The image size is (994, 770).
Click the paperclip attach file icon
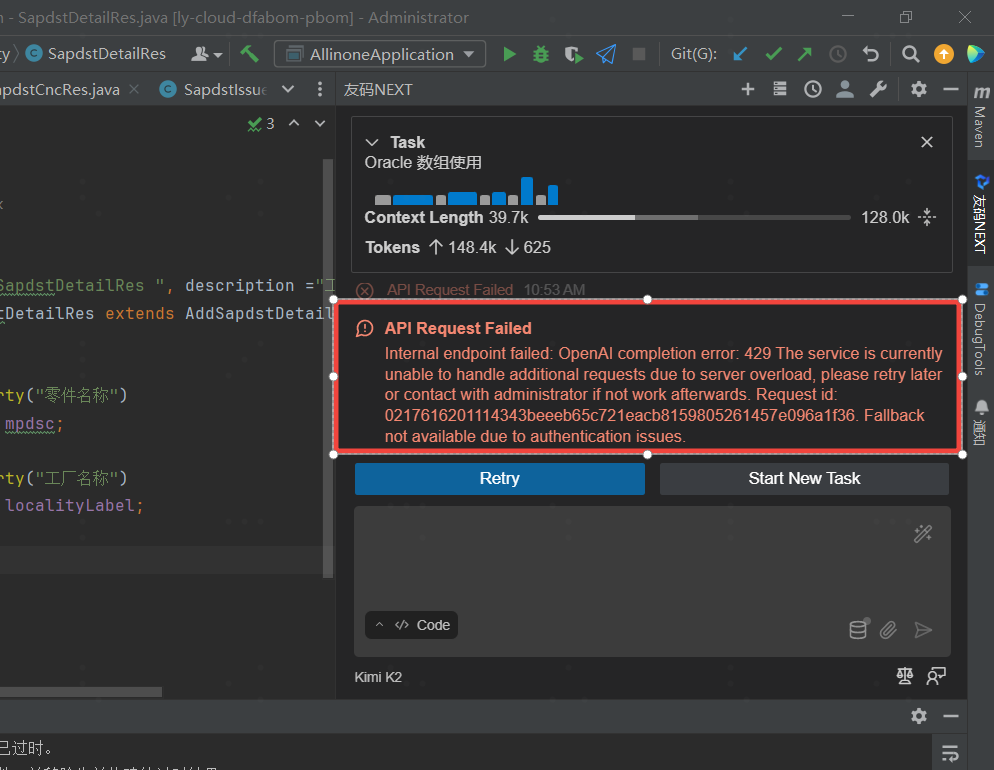pos(888,630)
